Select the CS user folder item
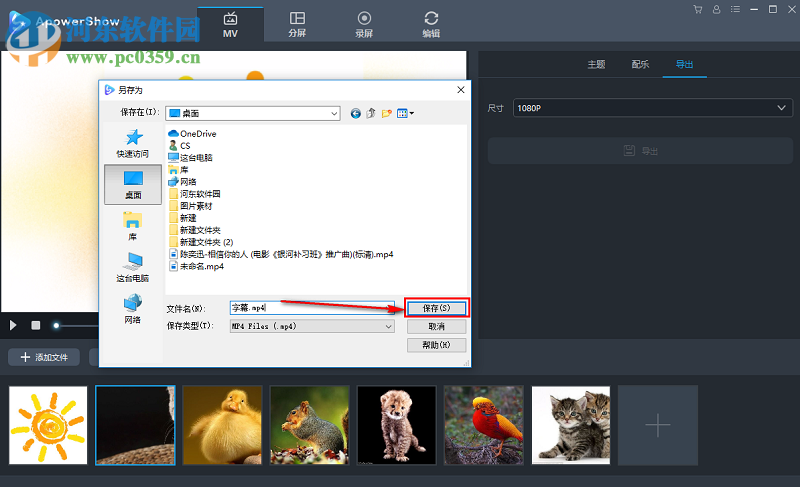800x487 pixels. tap(180, 146)
